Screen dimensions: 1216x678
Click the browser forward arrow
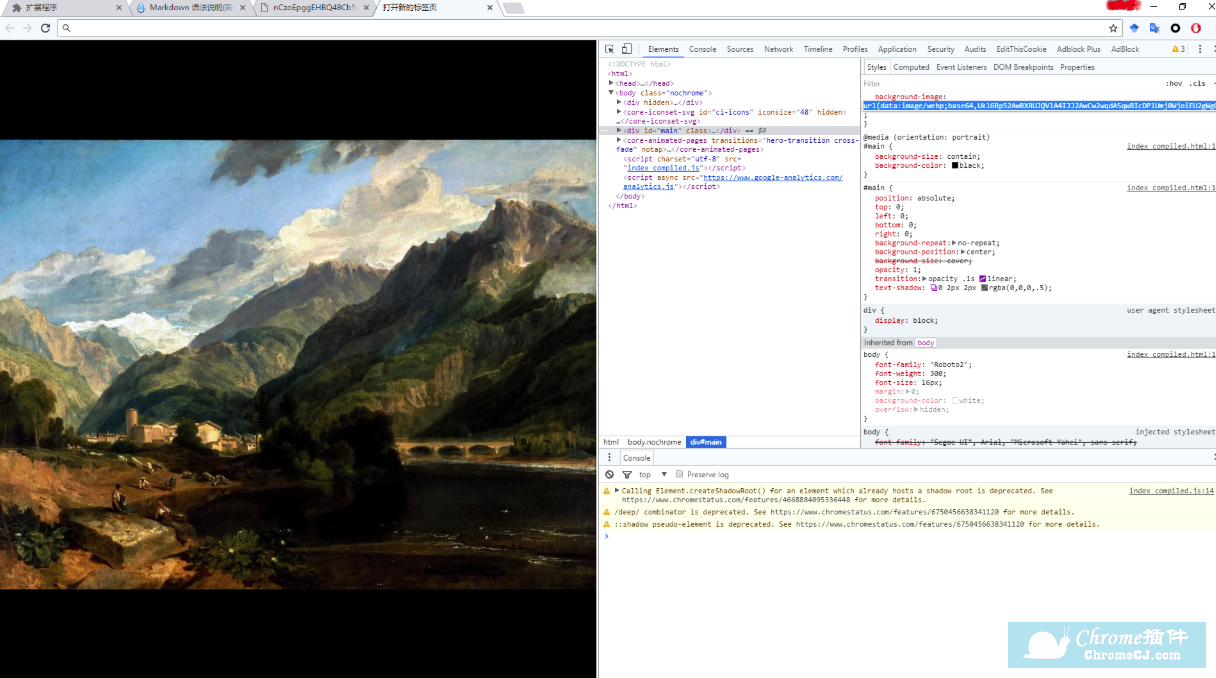pyautogui.click(x=27, y=28)
